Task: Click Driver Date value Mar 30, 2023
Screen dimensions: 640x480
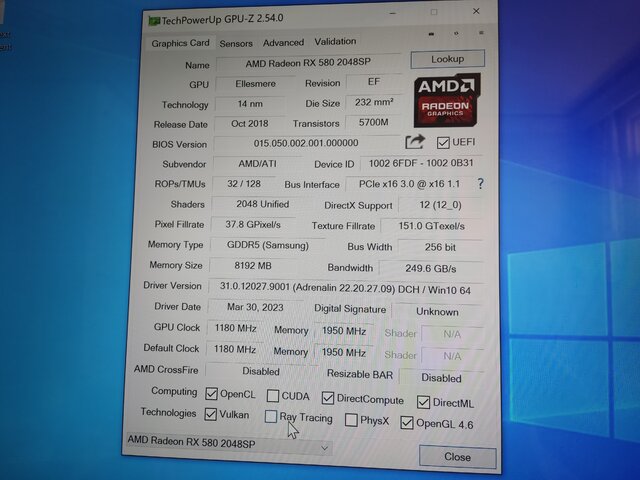Action: (x=255, y=307)
